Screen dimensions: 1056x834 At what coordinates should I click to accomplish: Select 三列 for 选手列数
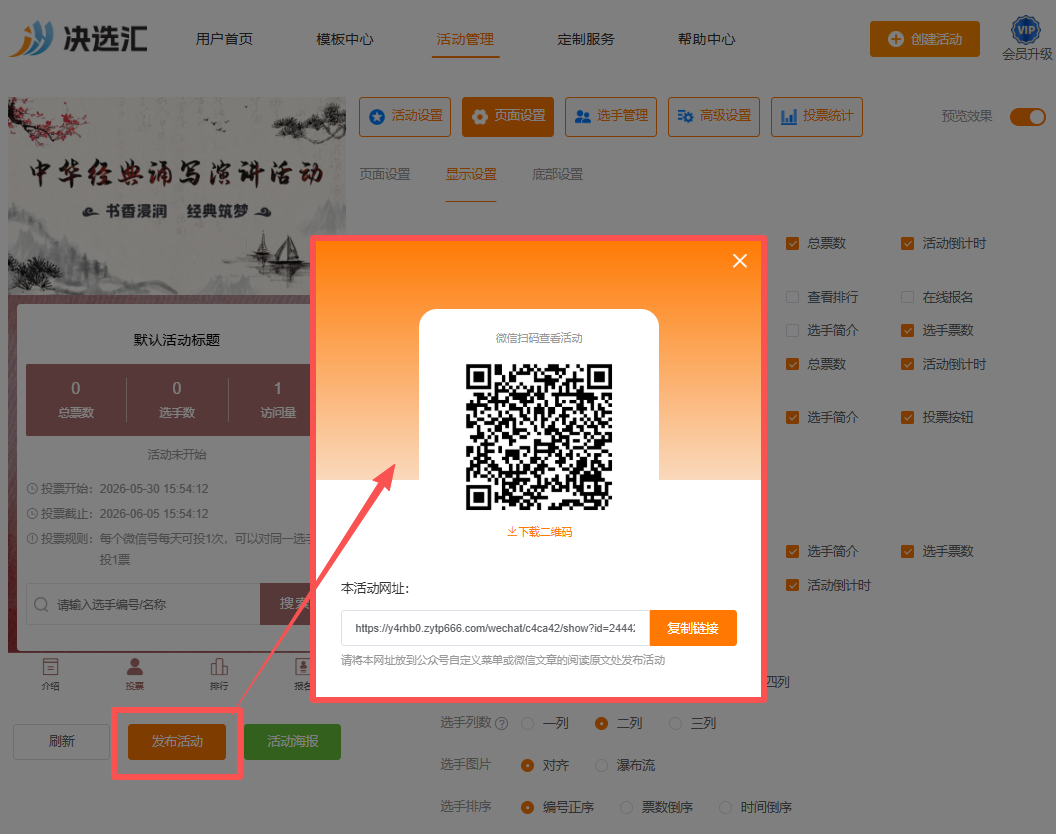click(675, 724)
